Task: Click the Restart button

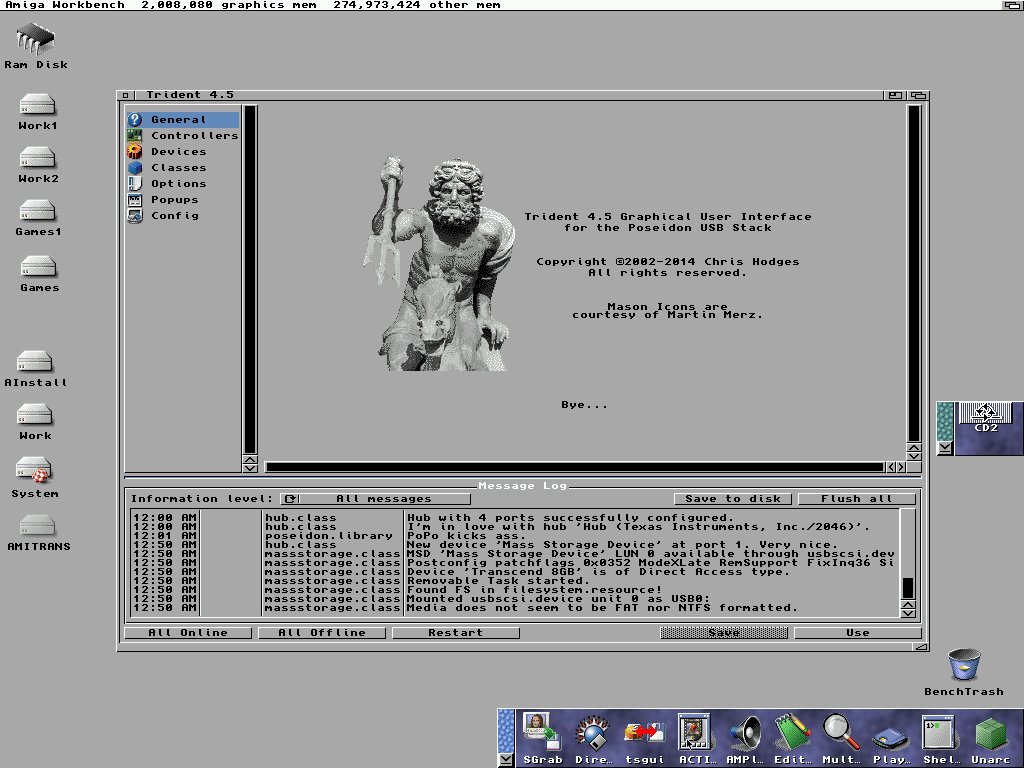Action: pyautogui.click(x=456, y=633)
